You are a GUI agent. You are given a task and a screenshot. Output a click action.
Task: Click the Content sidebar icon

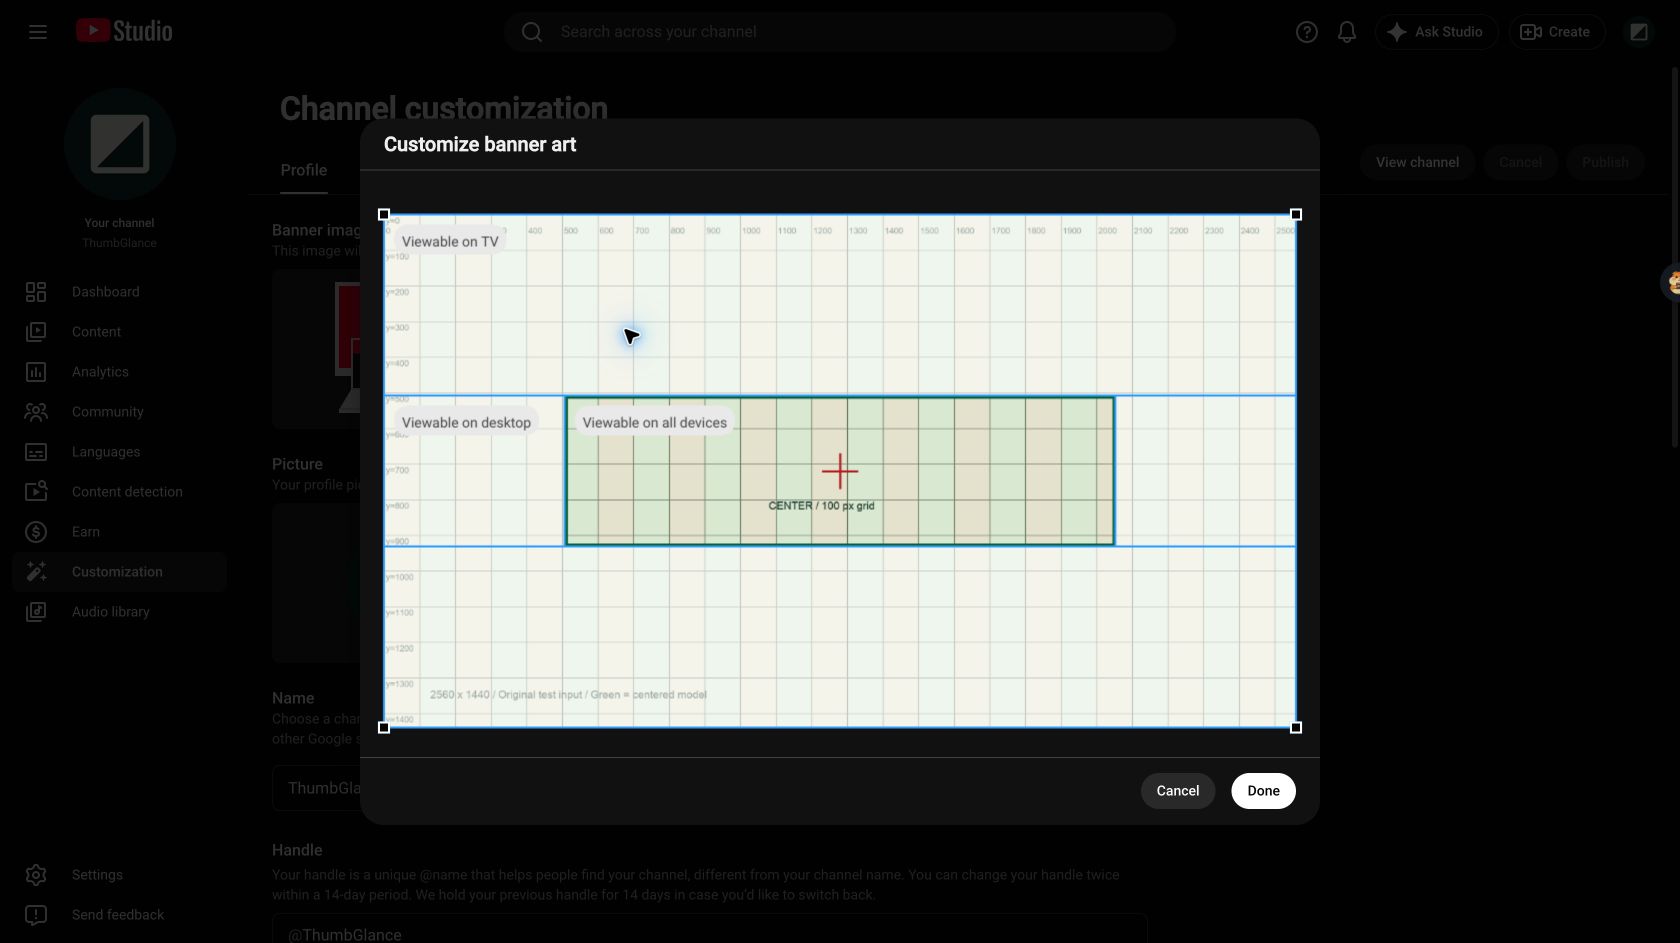(x=36, y=332)
